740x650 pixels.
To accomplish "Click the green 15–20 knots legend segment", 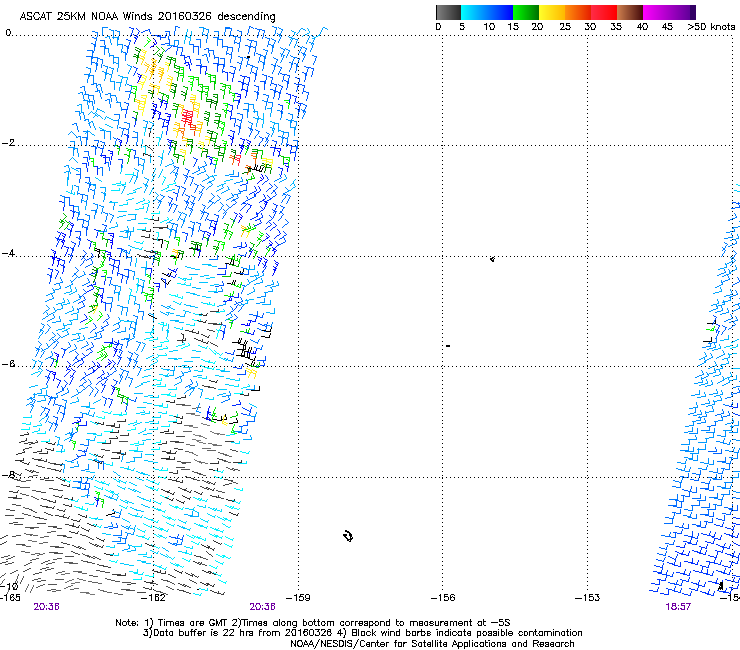I will (x=526, y=12).
